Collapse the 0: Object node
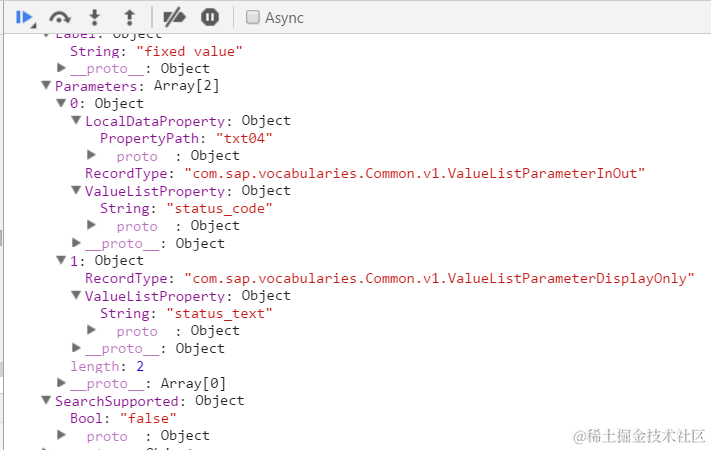 click(61, 103)
